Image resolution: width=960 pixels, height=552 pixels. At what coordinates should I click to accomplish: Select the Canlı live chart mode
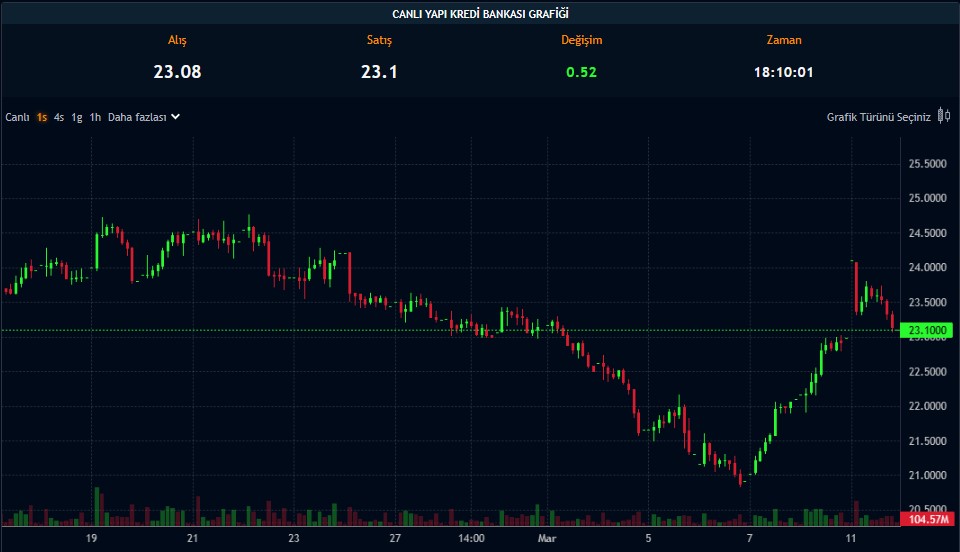point(17,117)
